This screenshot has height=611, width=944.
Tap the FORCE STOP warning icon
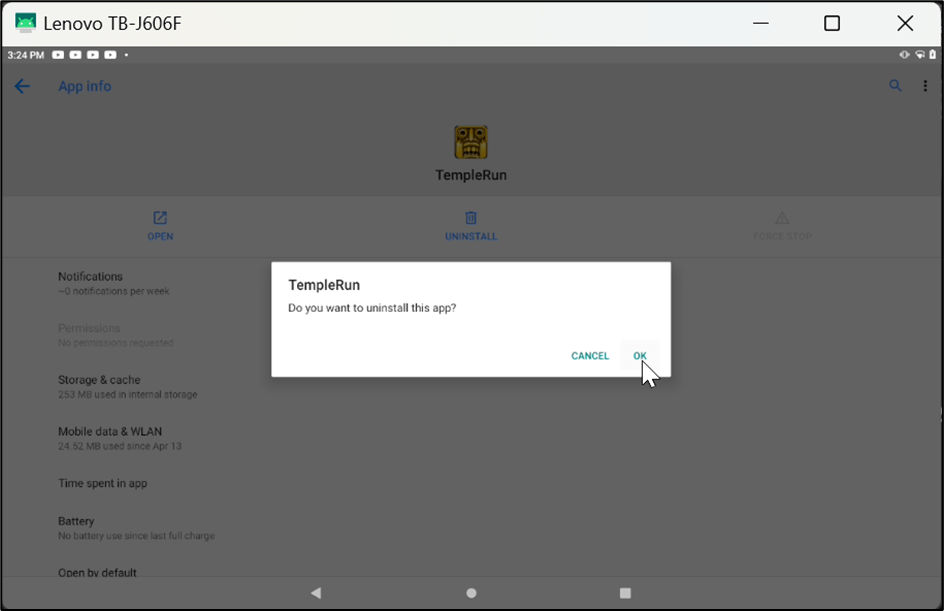point(782,218)
